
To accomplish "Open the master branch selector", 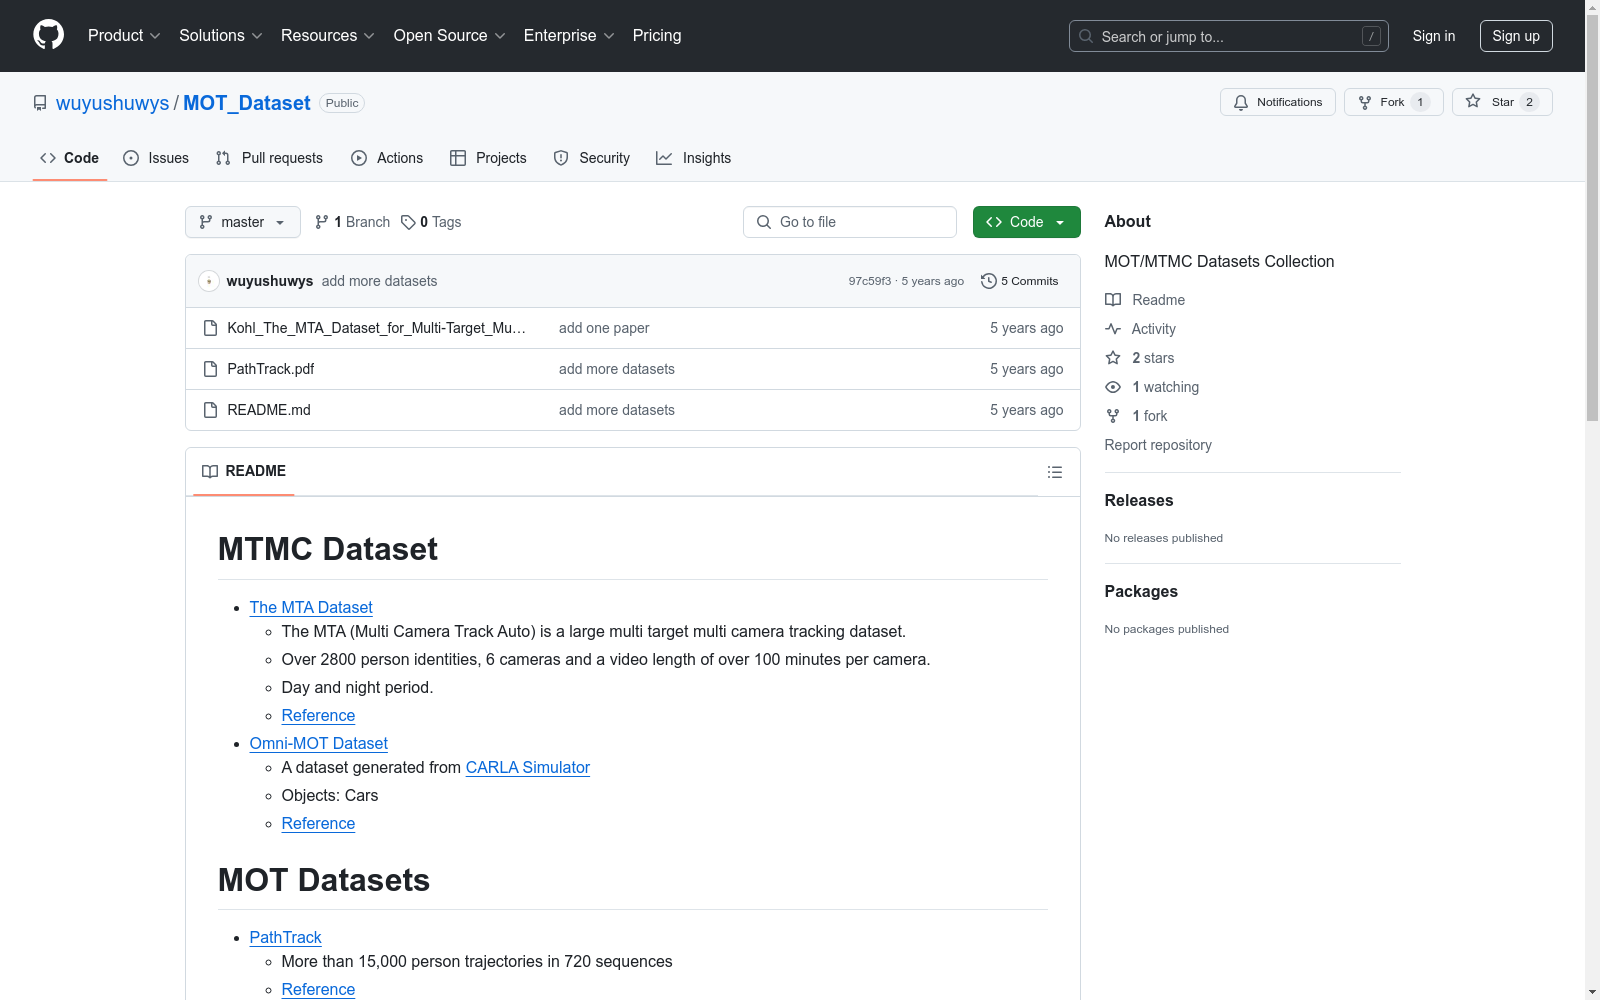I will [x=243, y=222].
